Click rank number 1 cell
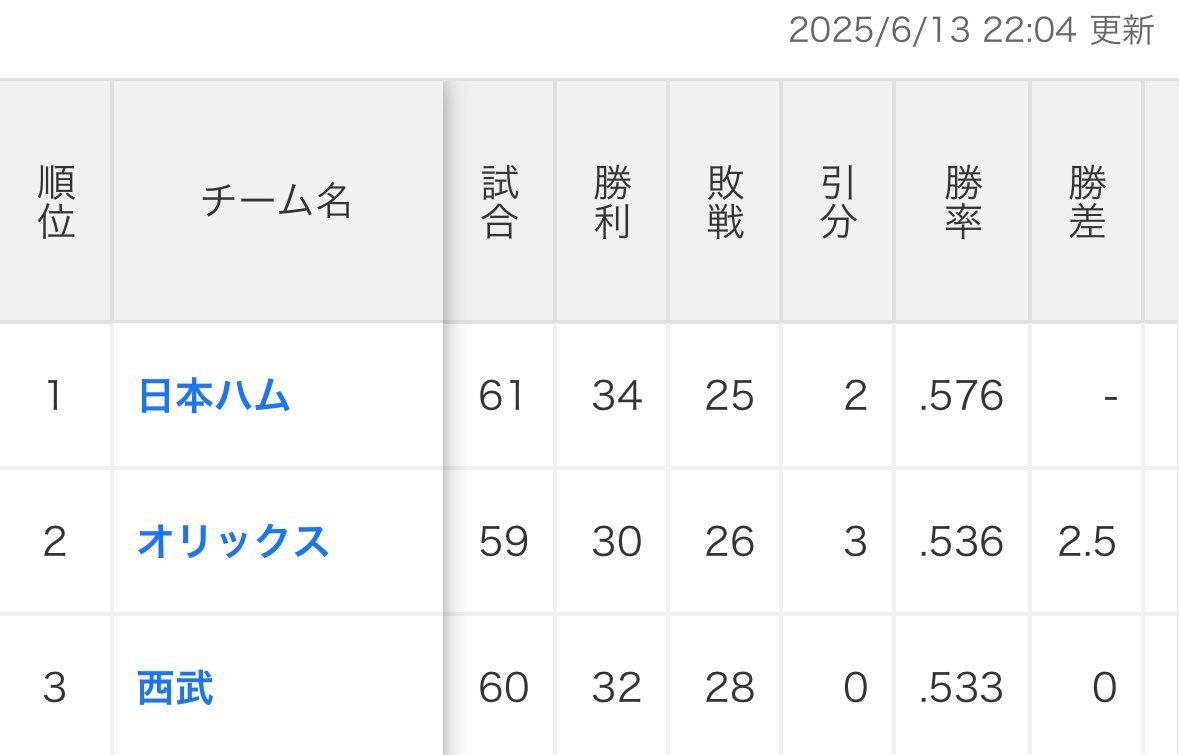Viewport: 1179px width, 755px height. 54,396
